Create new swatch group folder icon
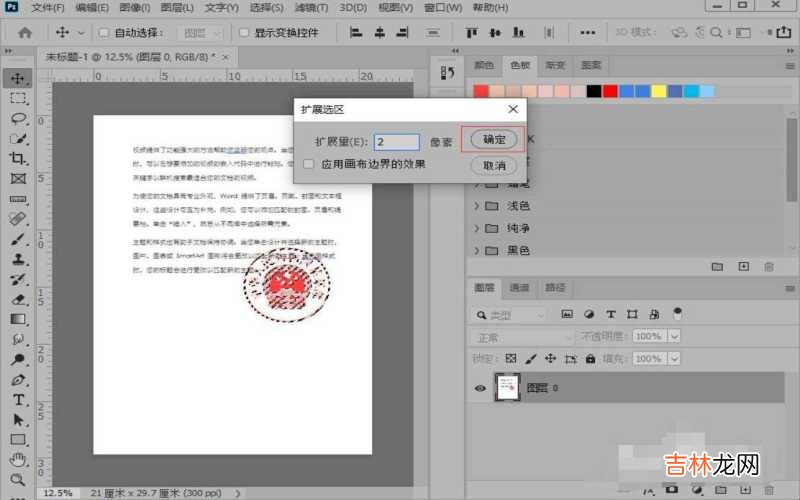Viewport: 800px width, 500px height. coord(717,266)
